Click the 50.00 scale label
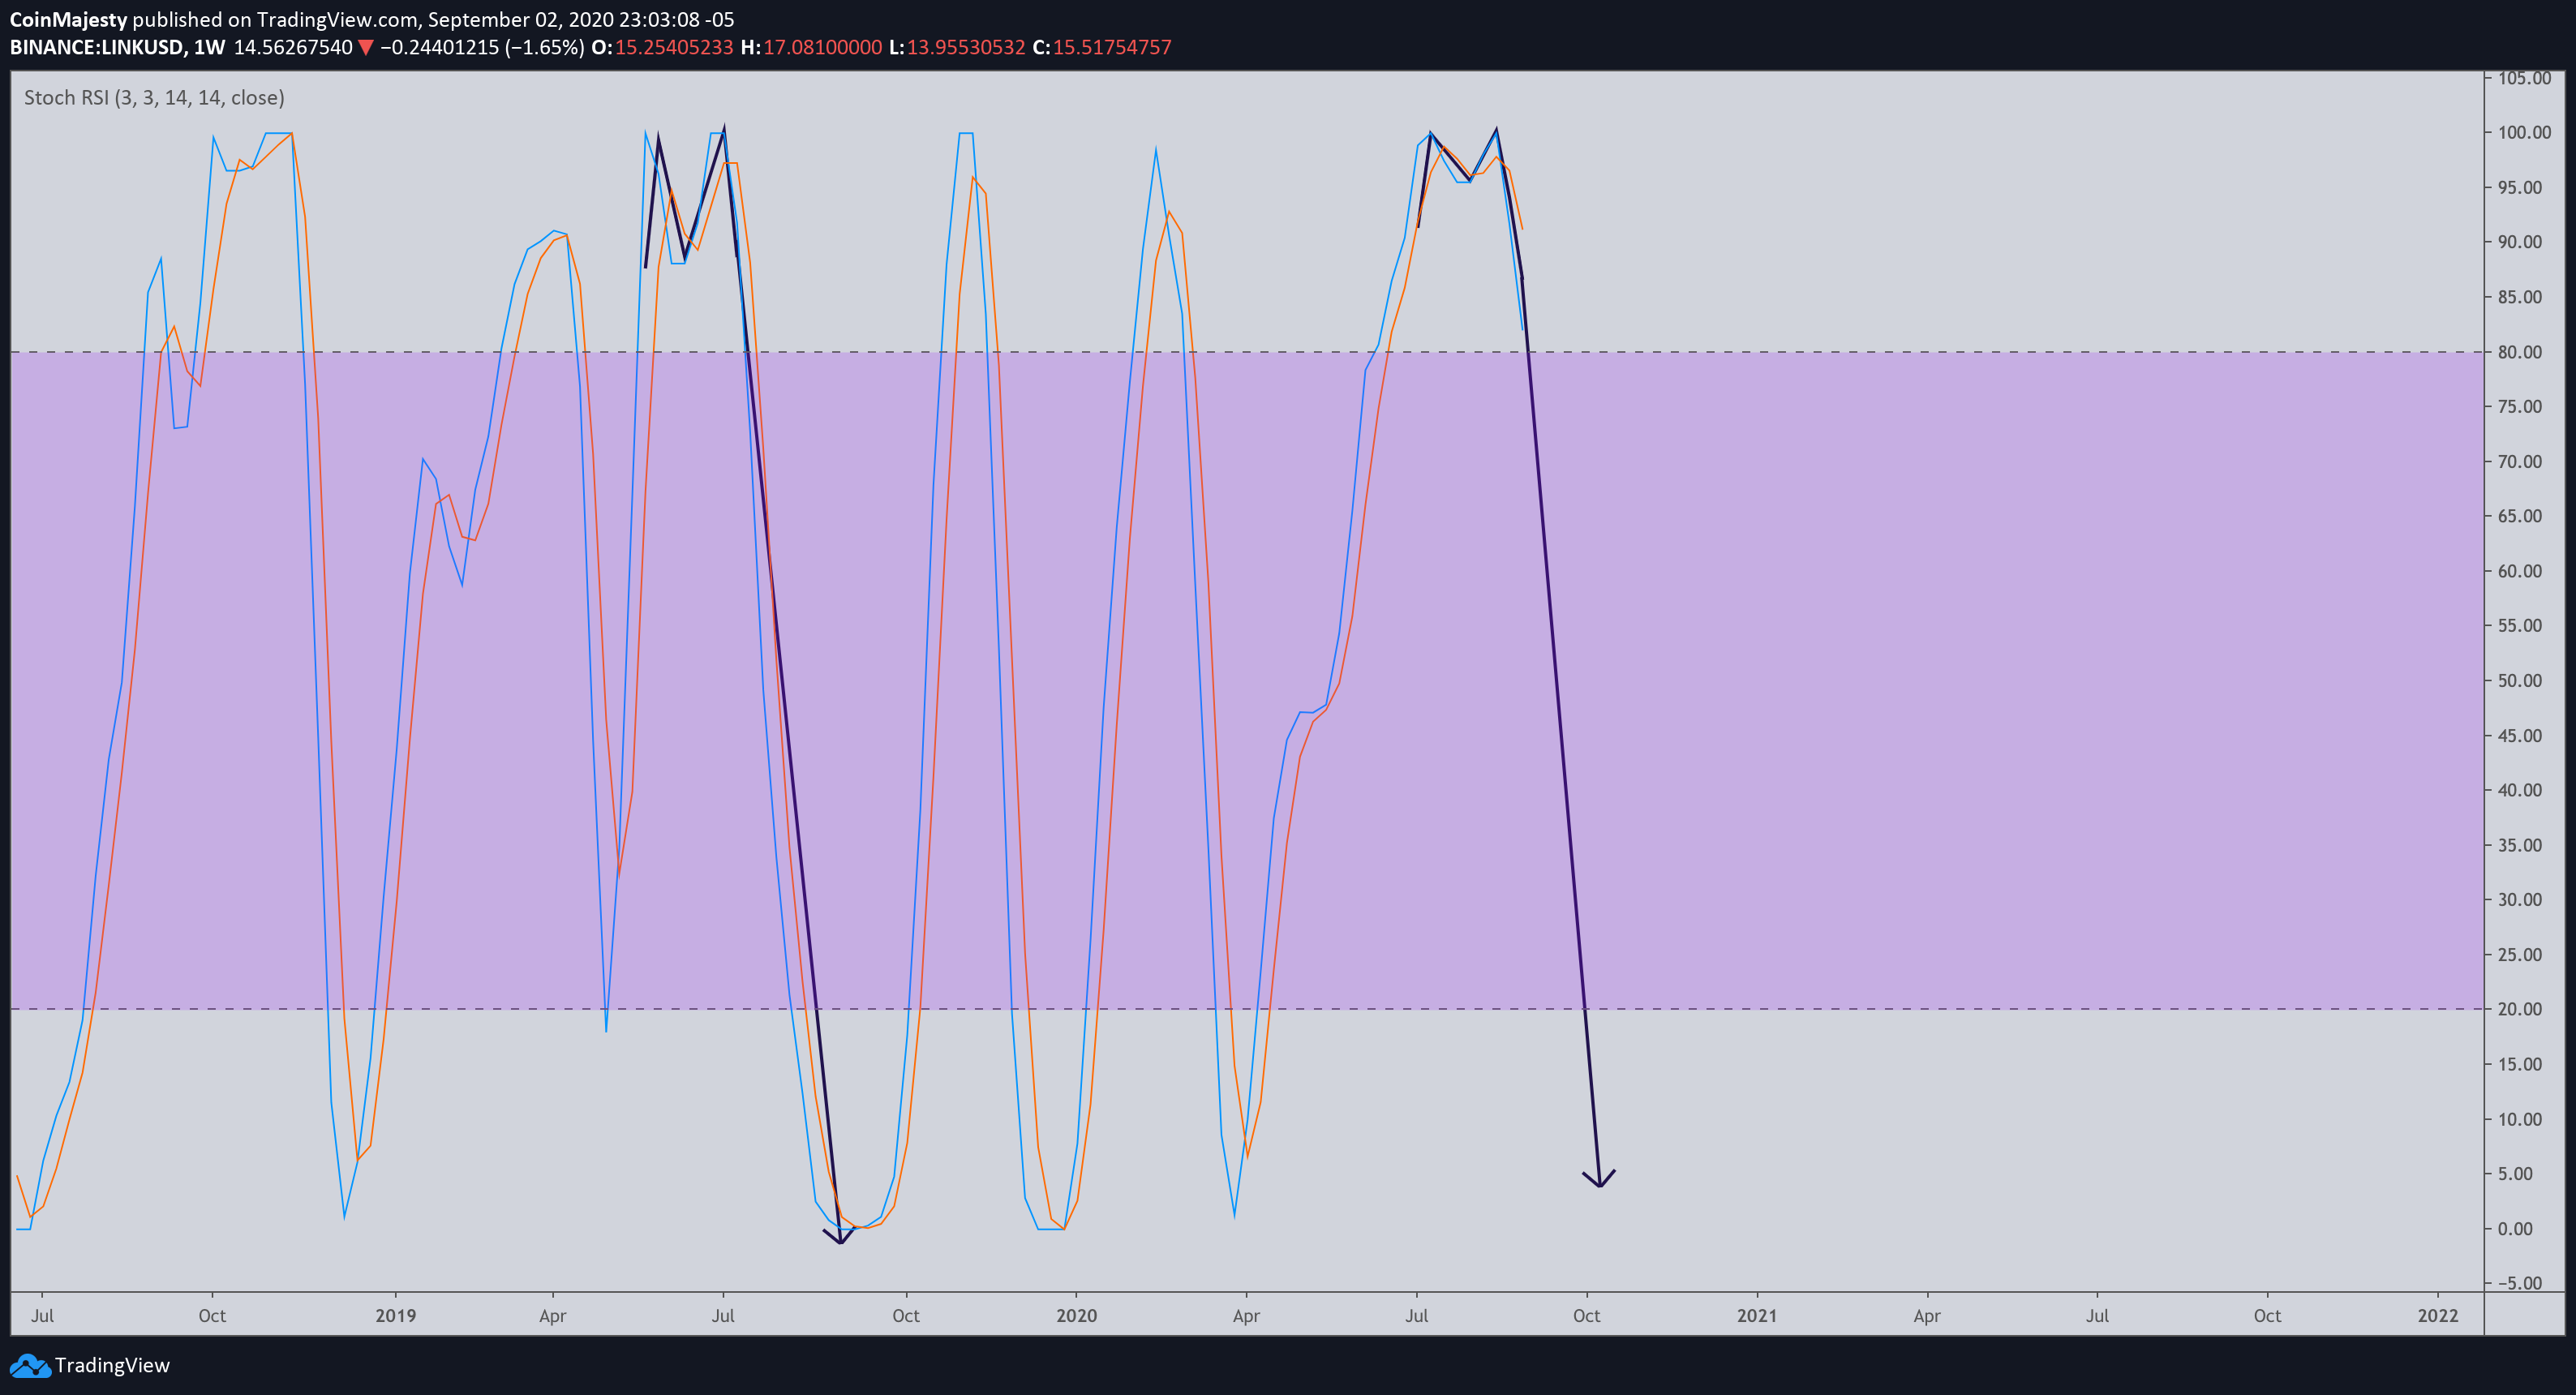 (x=2520, y=680)
